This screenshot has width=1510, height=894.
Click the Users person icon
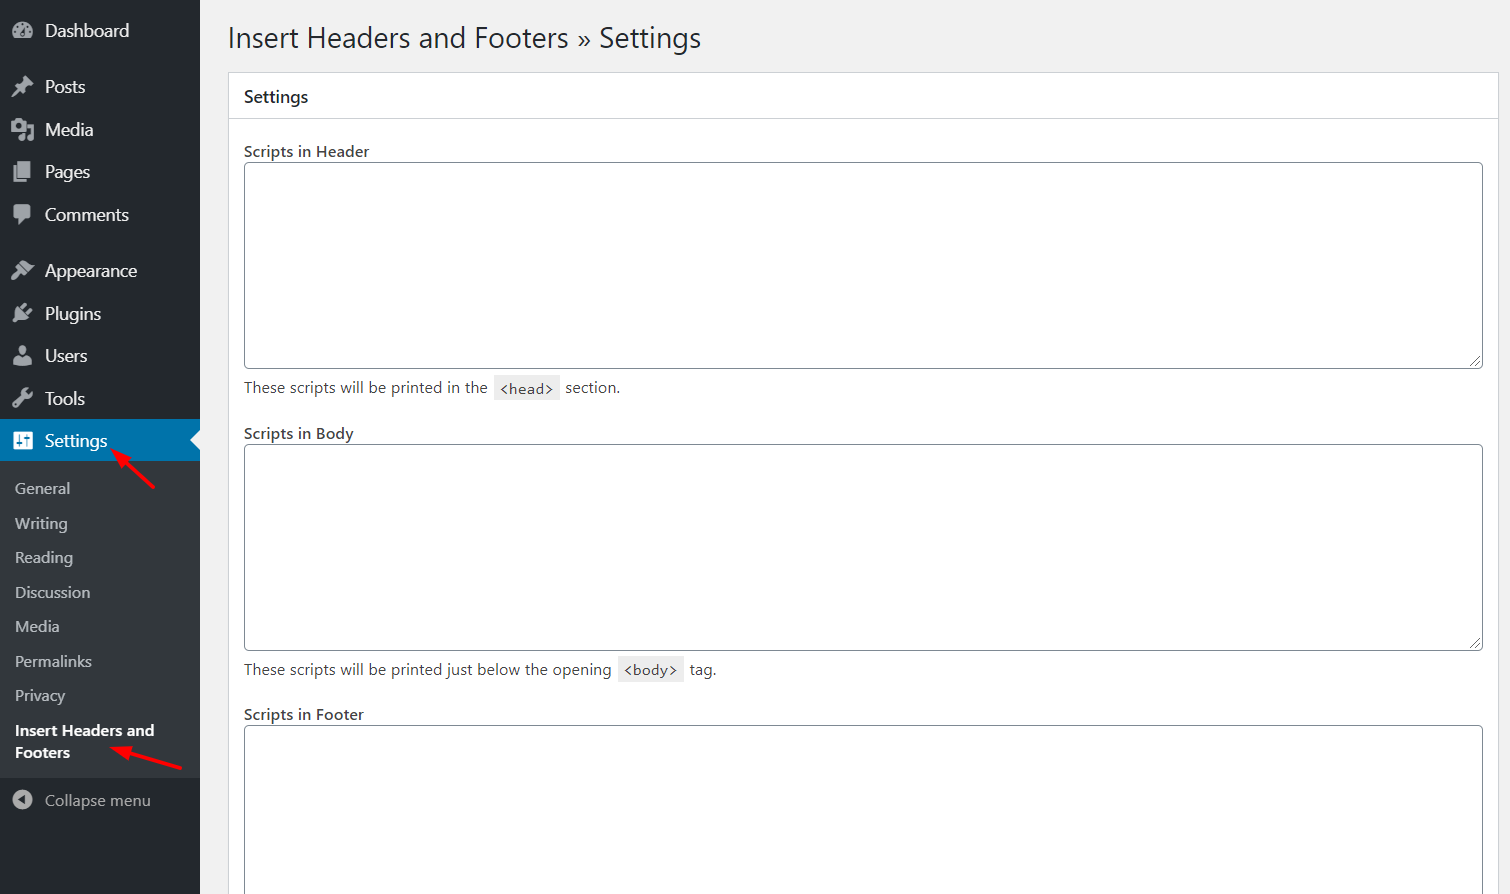click(22, 356)
